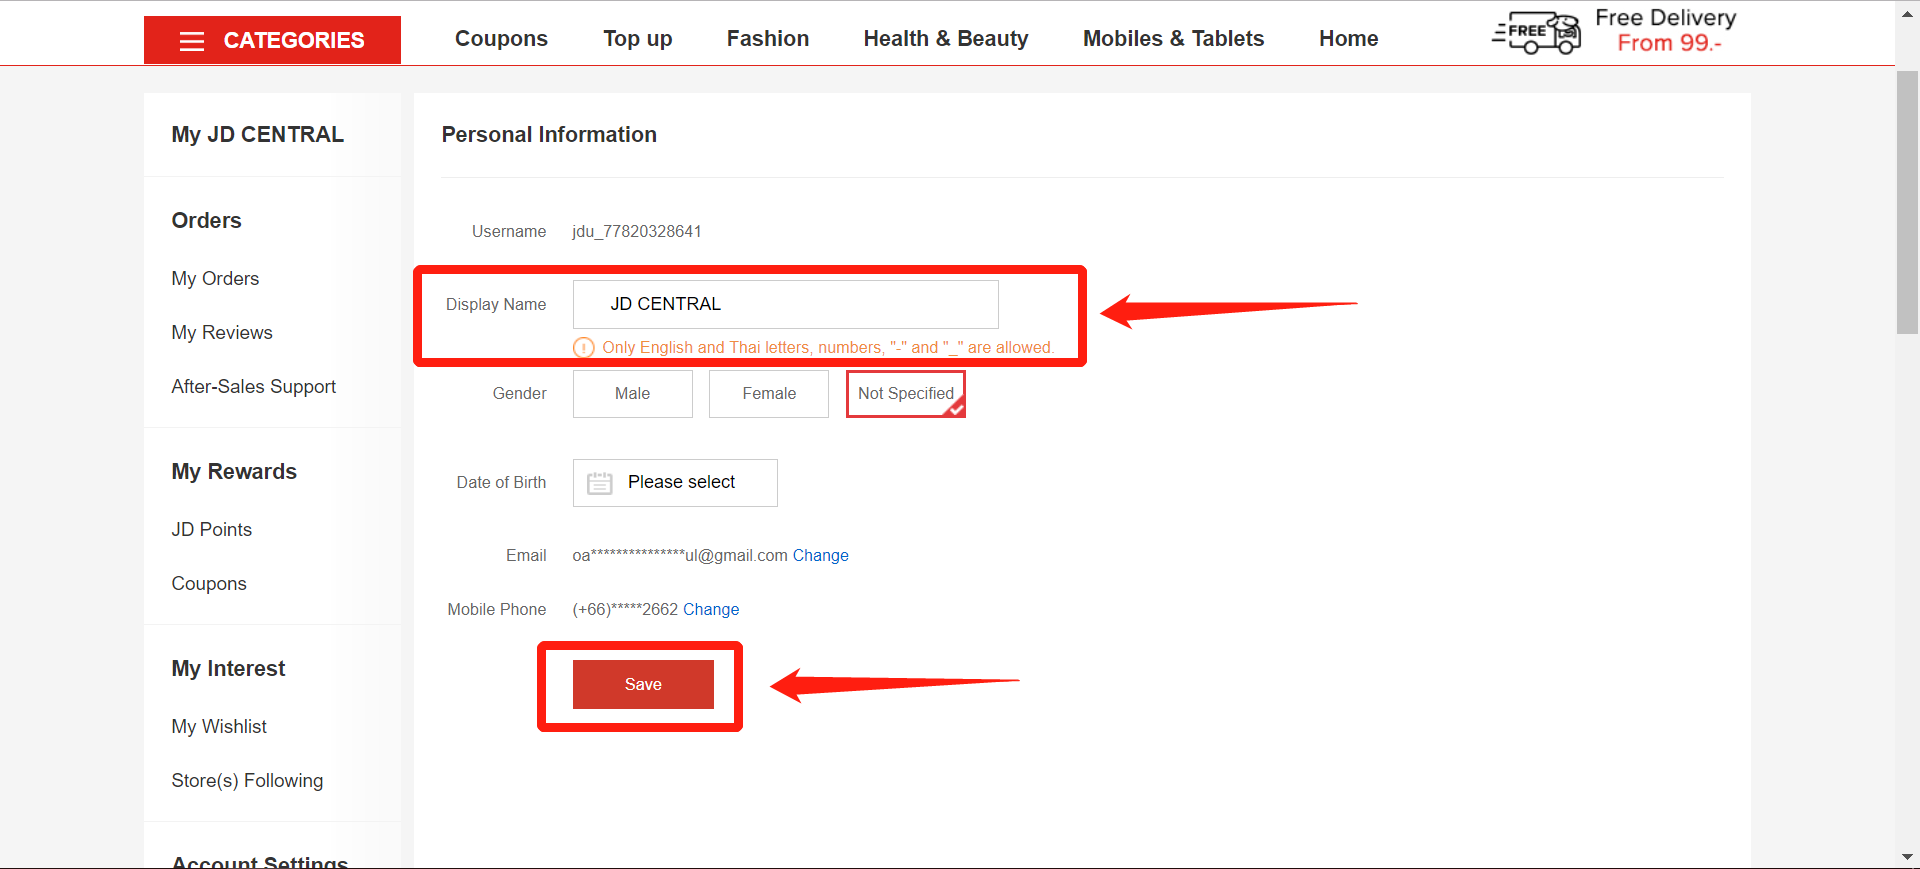The height and width of the screenshot is (869, 1920).
Task: Open My Reviews in sidebar
Action: pos(222,333)
